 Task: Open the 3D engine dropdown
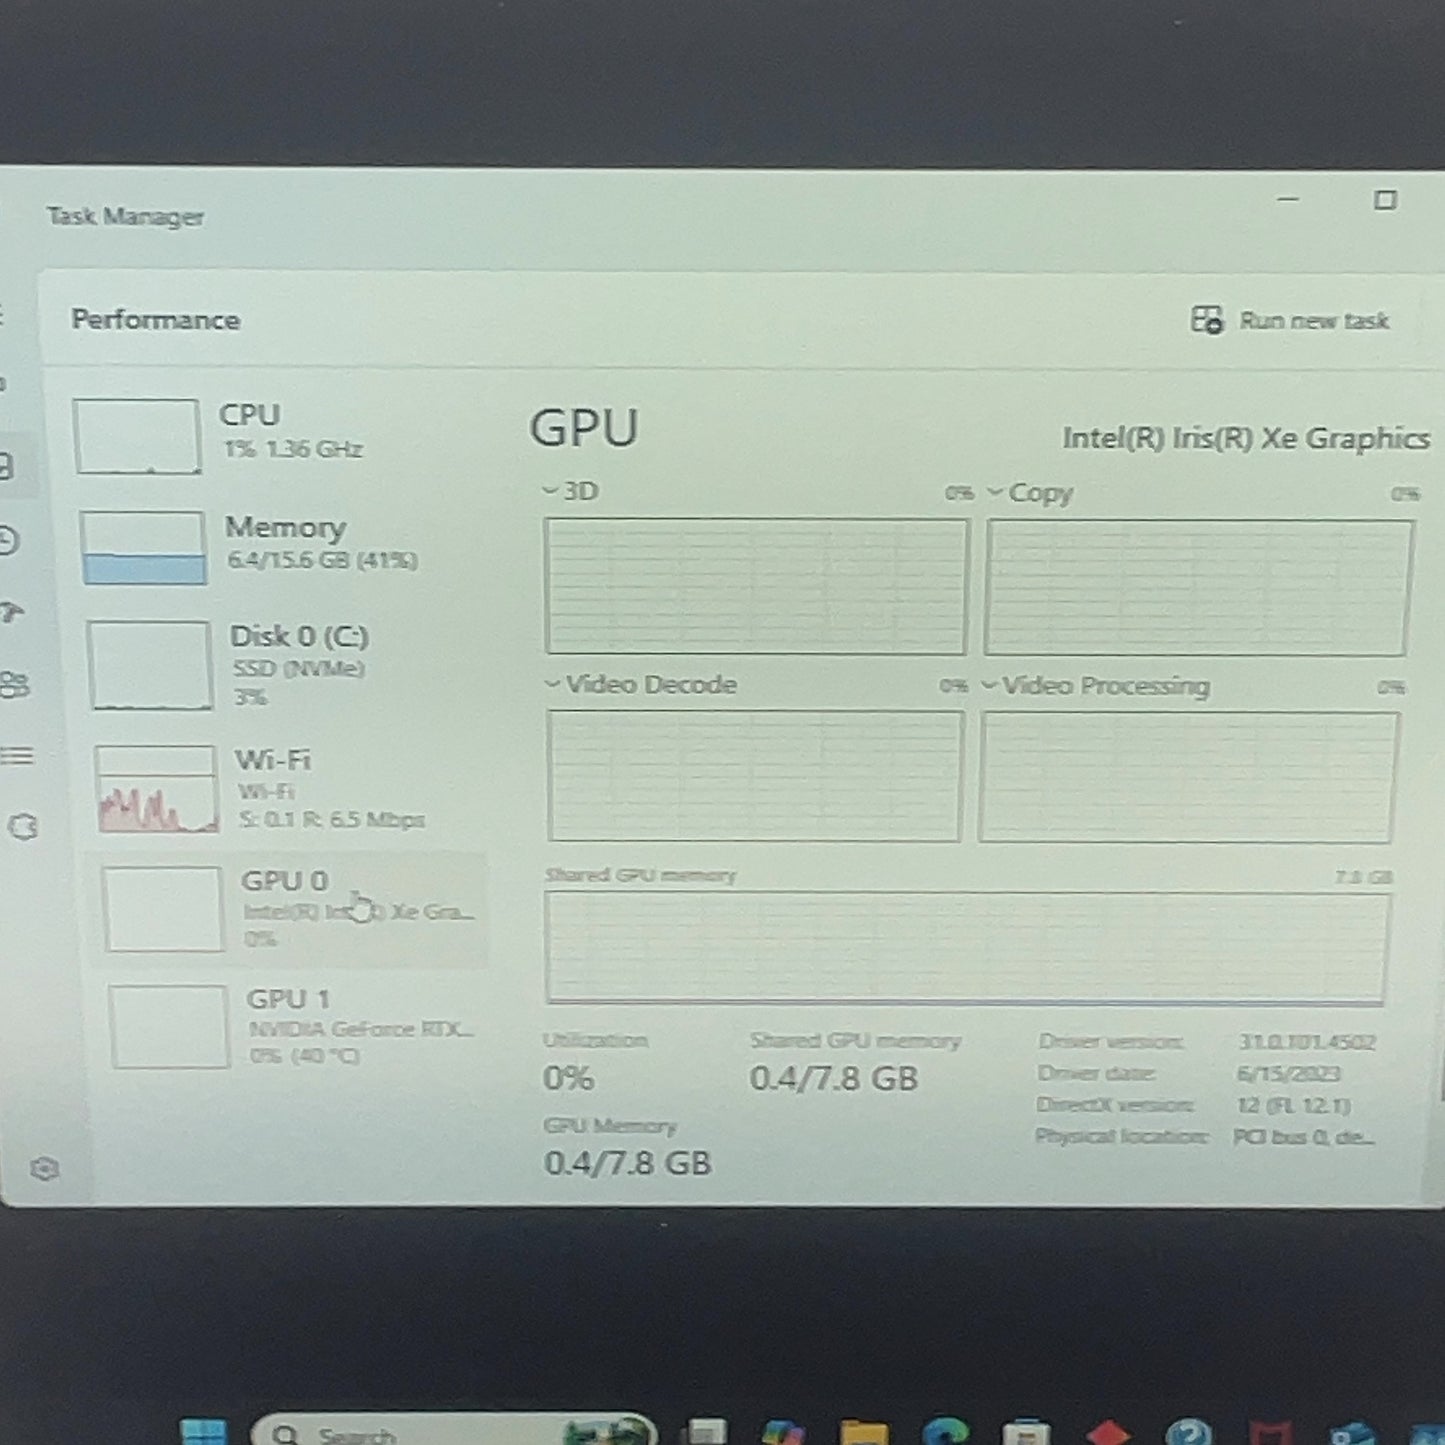(570, 491)
